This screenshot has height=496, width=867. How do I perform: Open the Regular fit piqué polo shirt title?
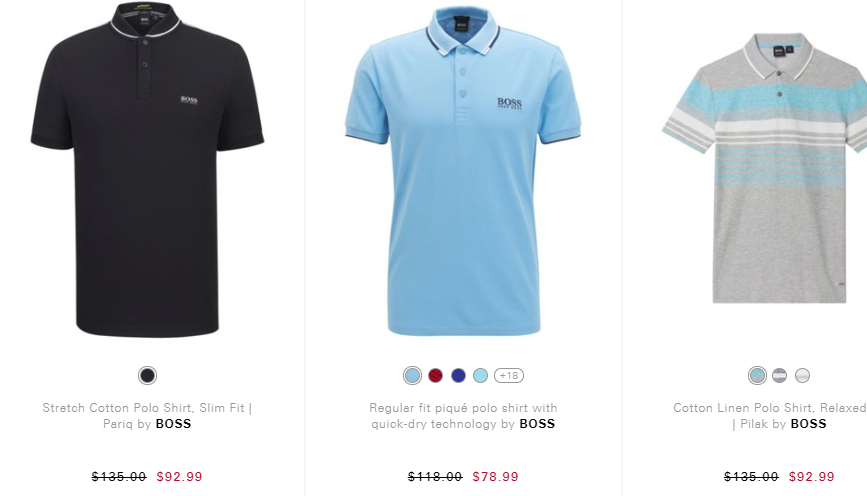[x=463, y=416]
